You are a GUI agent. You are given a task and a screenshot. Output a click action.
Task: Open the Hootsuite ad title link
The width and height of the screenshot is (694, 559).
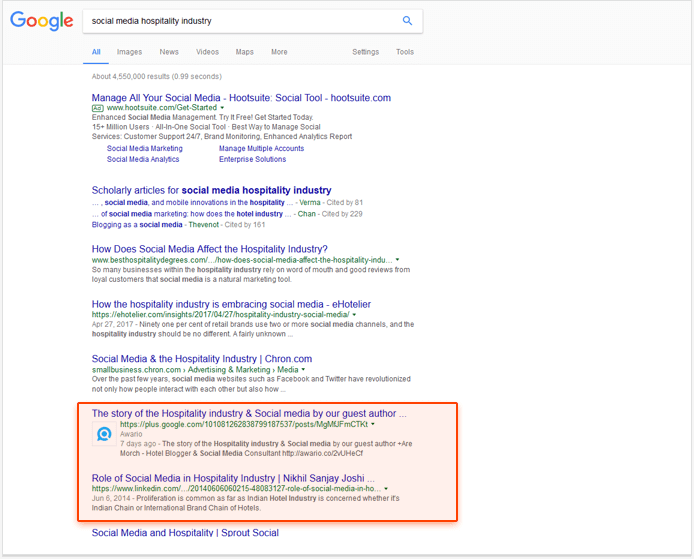tap(241, 98)
